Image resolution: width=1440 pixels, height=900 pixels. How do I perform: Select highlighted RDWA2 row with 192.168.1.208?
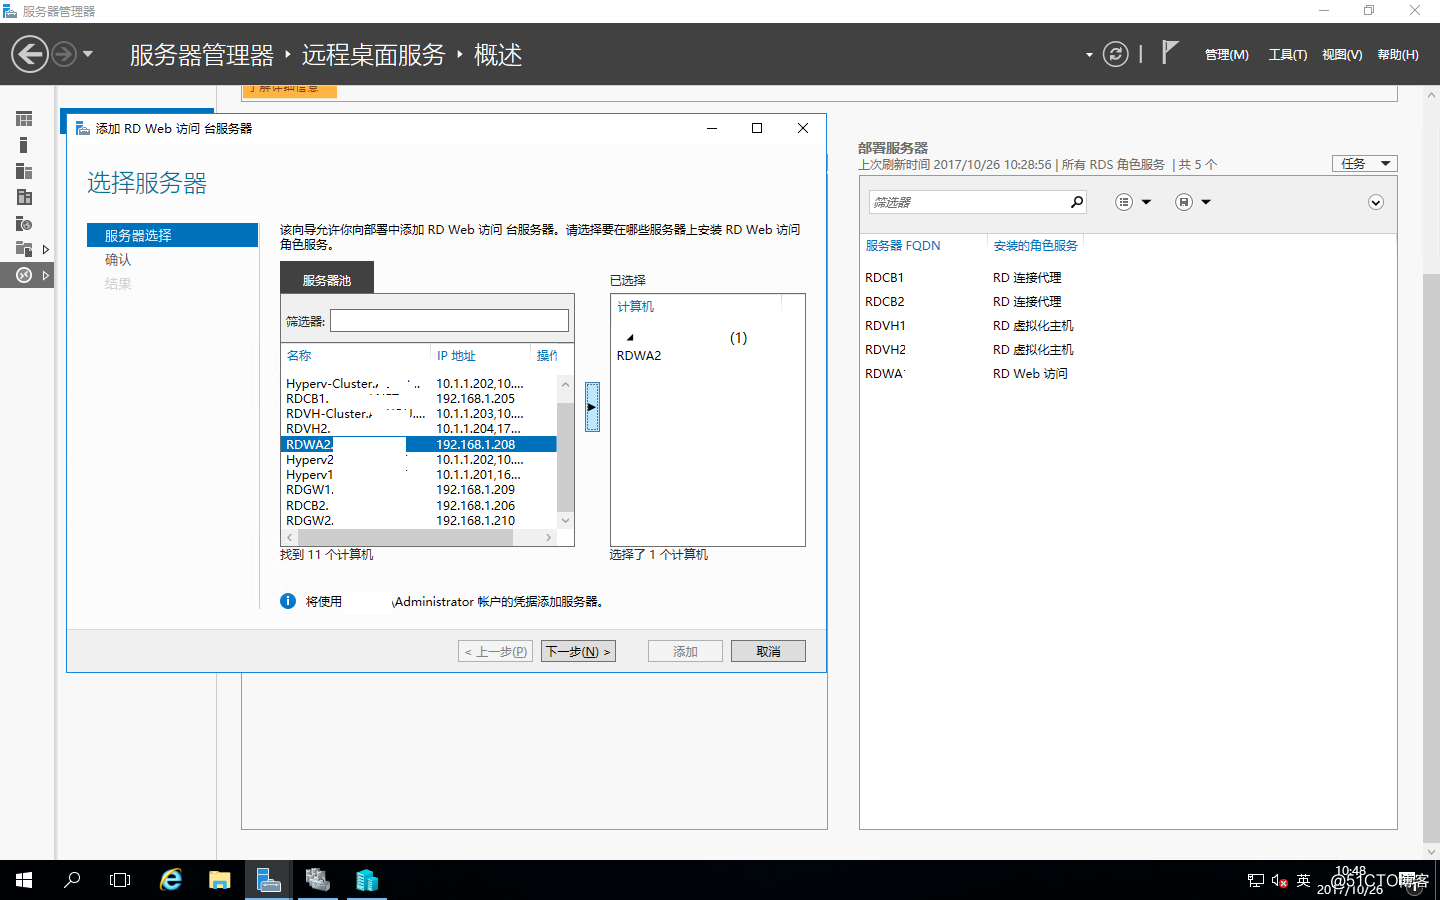(419, 444)
